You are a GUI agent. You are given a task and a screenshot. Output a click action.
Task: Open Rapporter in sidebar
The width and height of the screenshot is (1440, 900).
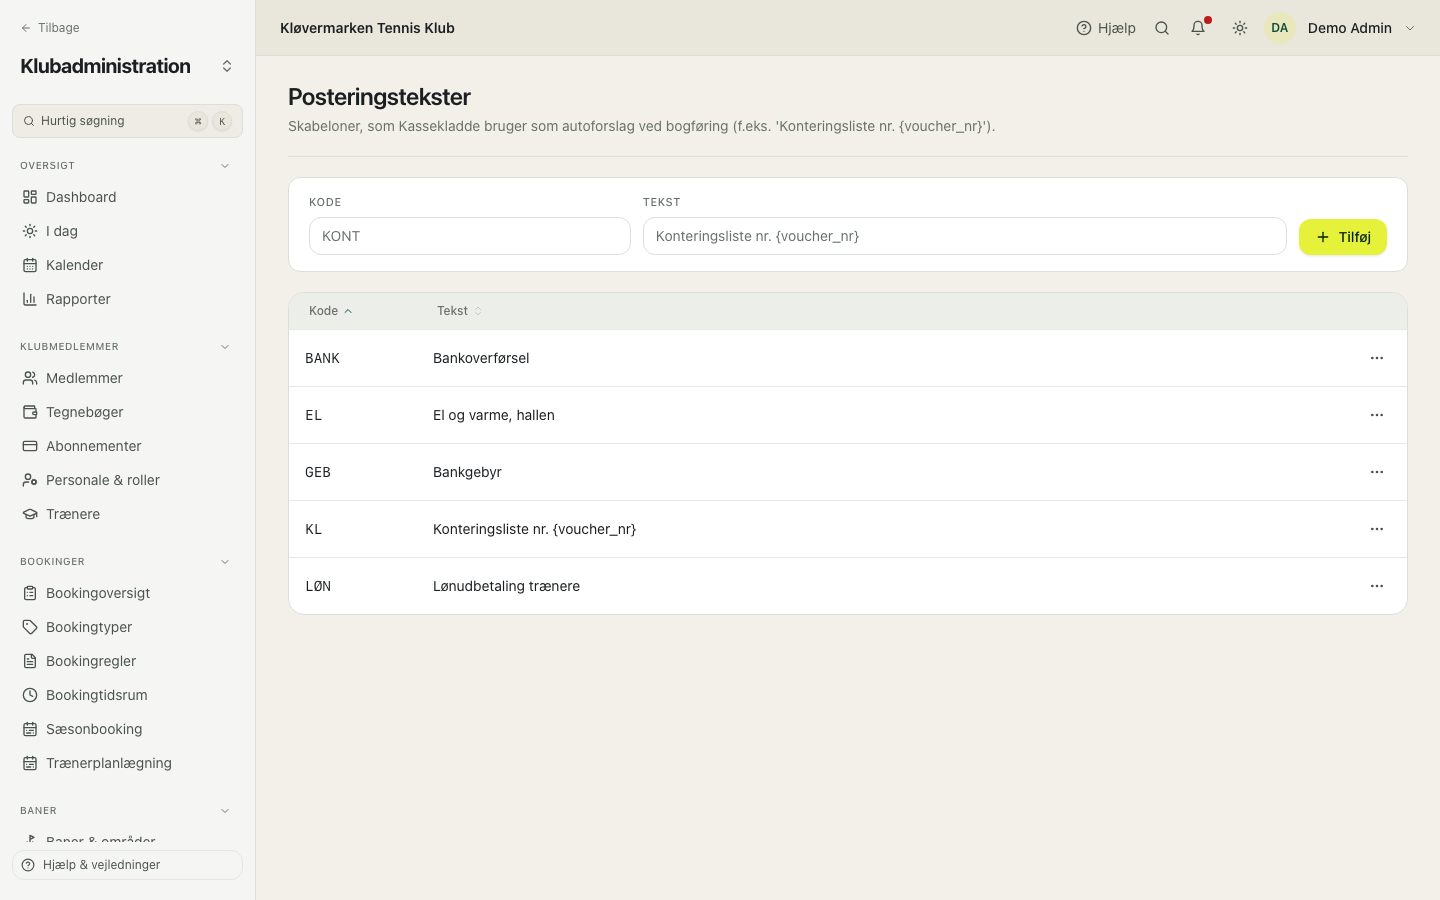pyautogui.click(x=127, y=299)
